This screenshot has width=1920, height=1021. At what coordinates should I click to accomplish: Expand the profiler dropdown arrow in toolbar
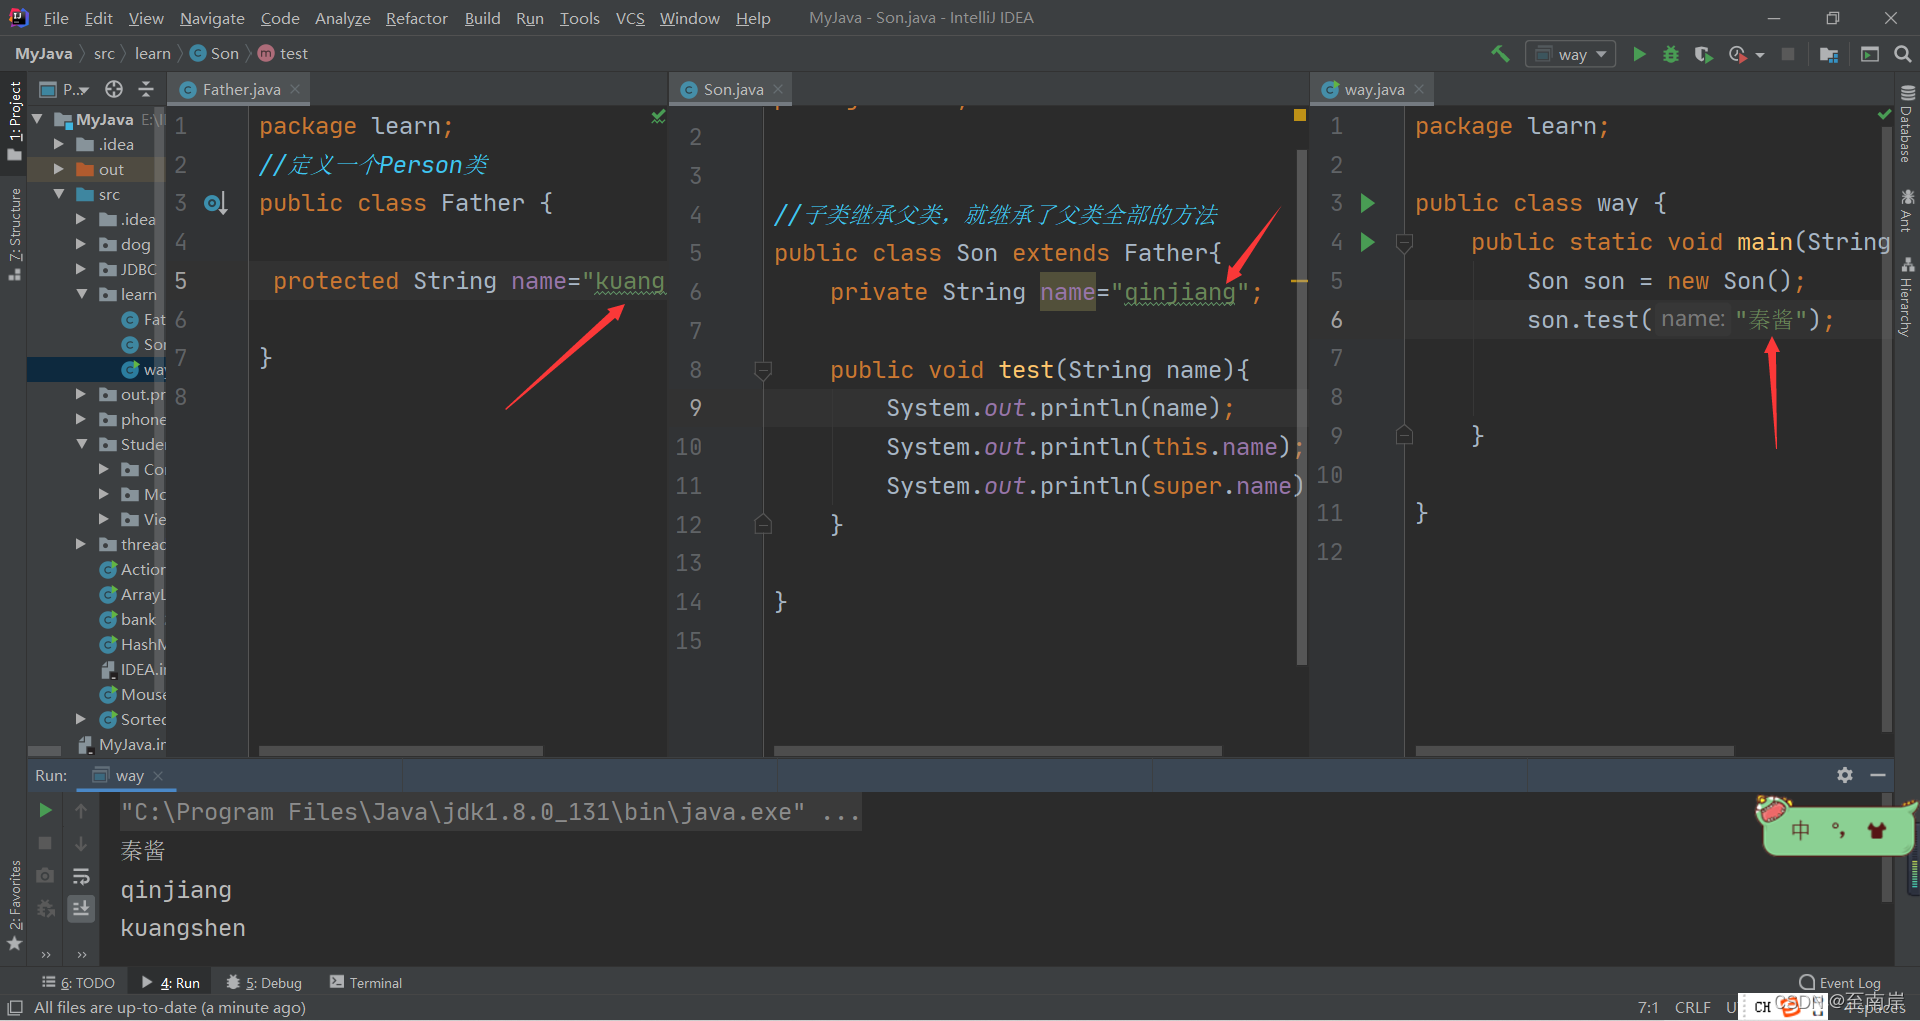(x=1760, y=55)
